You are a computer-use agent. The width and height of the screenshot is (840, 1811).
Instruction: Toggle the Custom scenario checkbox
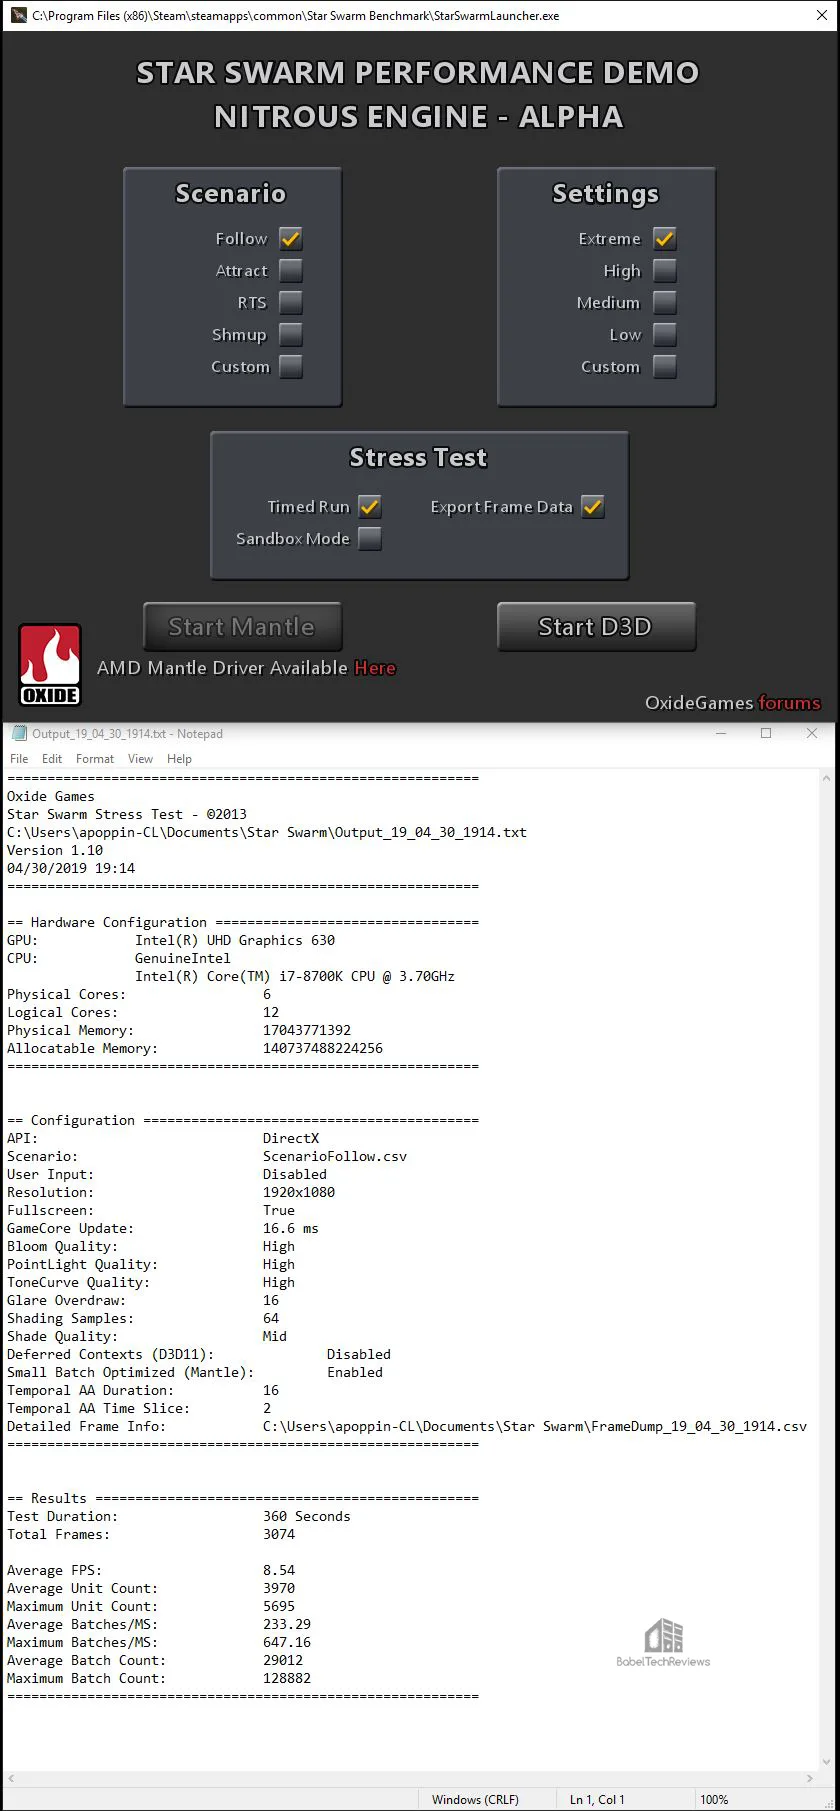291,367
